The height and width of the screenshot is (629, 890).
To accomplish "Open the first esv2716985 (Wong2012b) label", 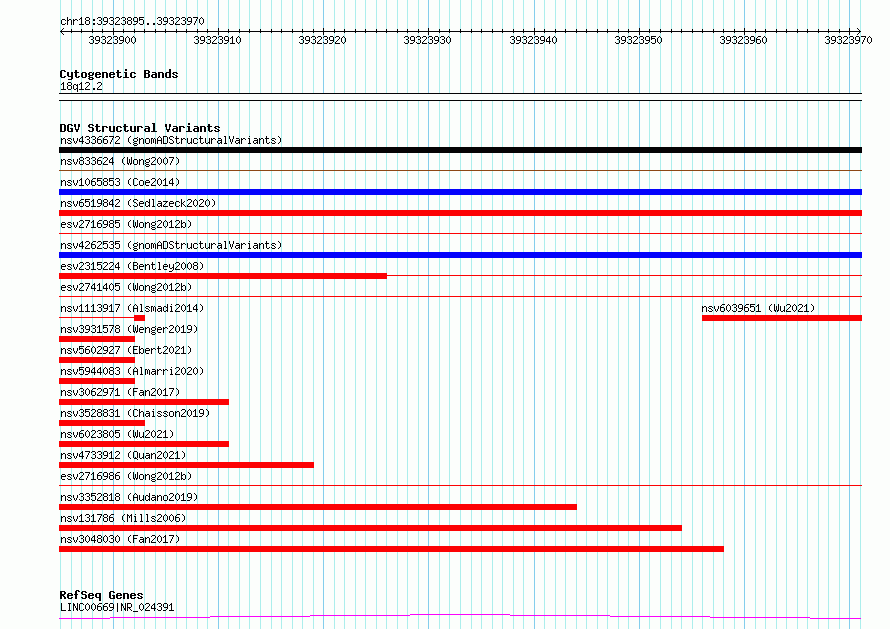I will 126,224.
